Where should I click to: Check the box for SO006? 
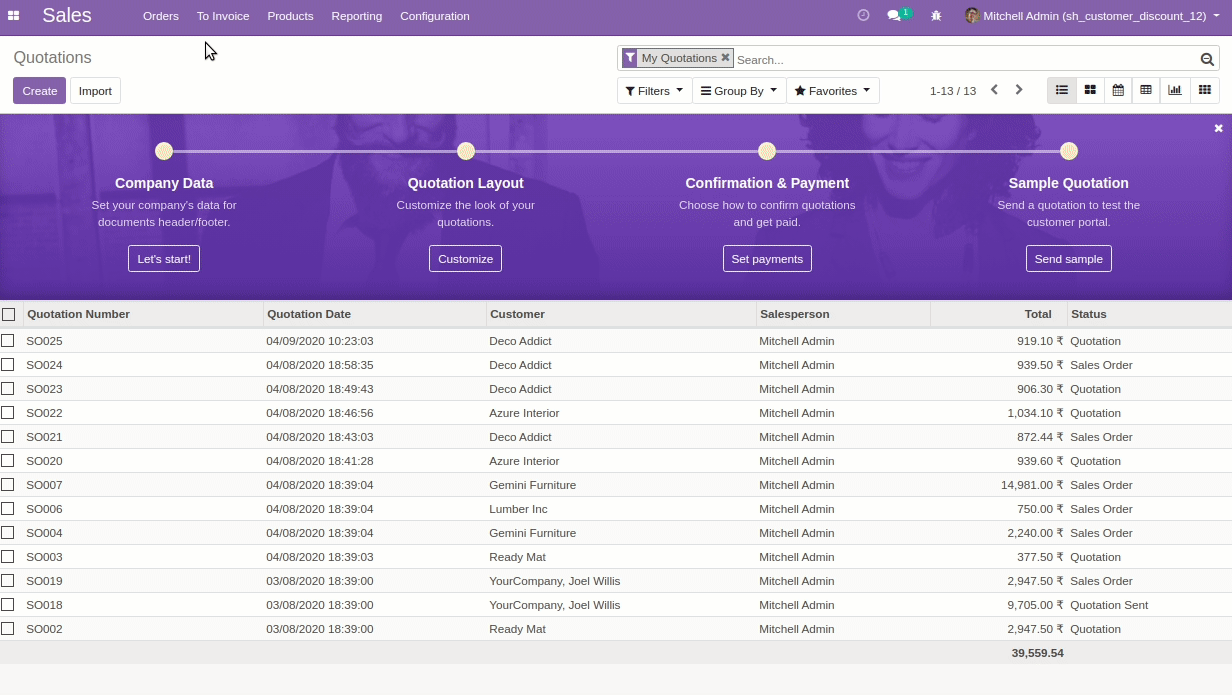8,509
